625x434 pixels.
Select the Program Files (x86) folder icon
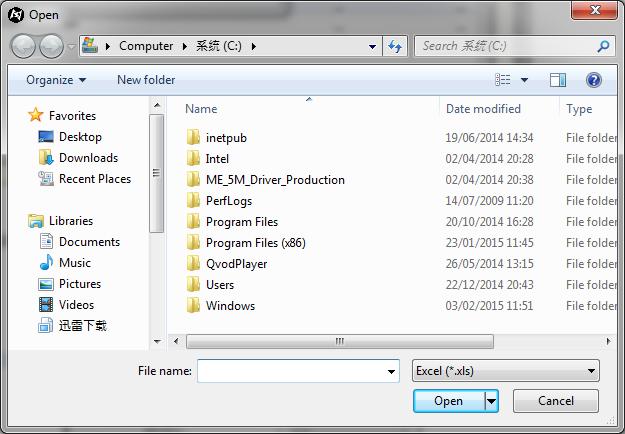tap(193, 243)
